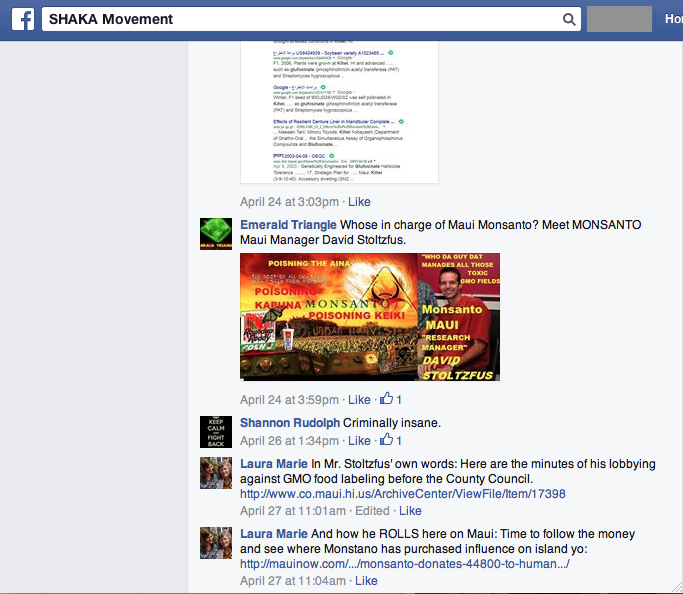Open the Home tab in top bar
Viewport: 683px width, 594px height.
click(672, 19)
